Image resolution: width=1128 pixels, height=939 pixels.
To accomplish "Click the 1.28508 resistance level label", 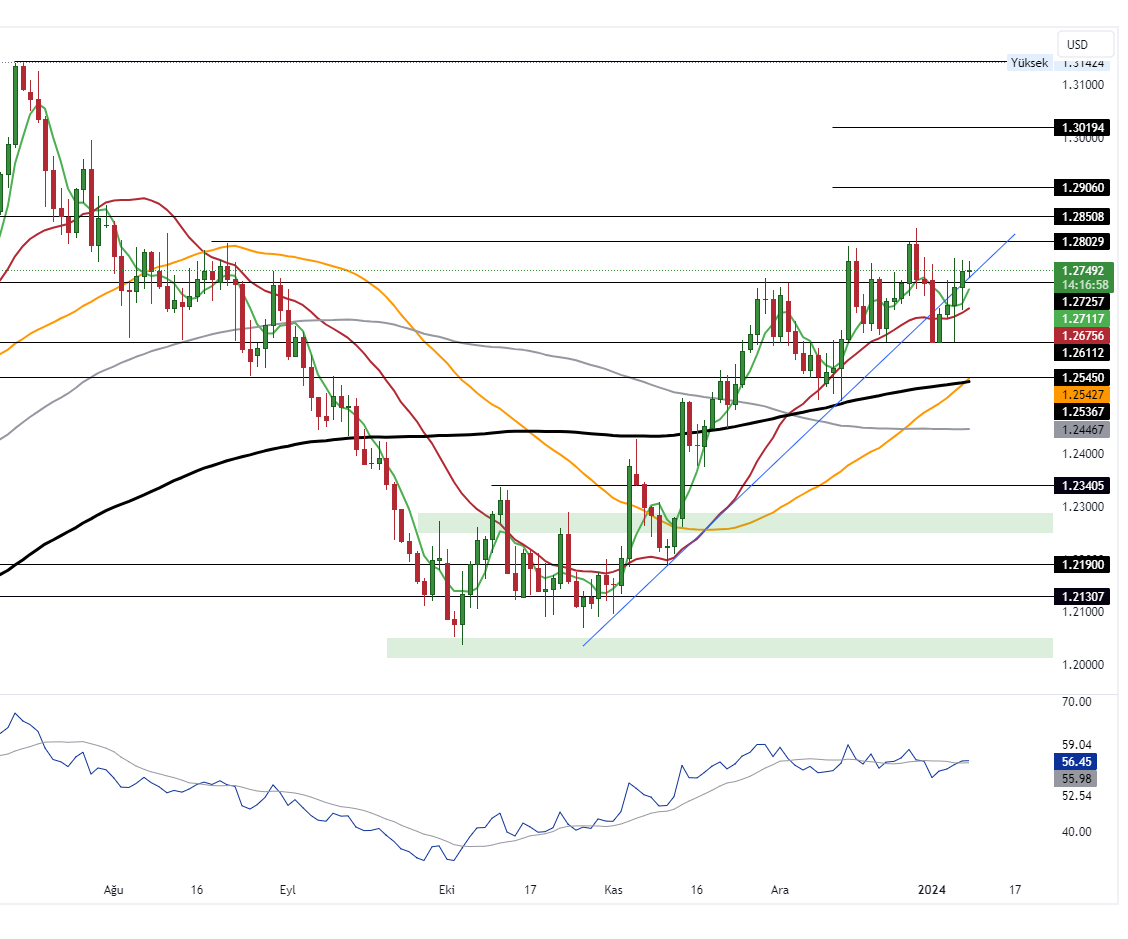I will tap(1084, 216).
